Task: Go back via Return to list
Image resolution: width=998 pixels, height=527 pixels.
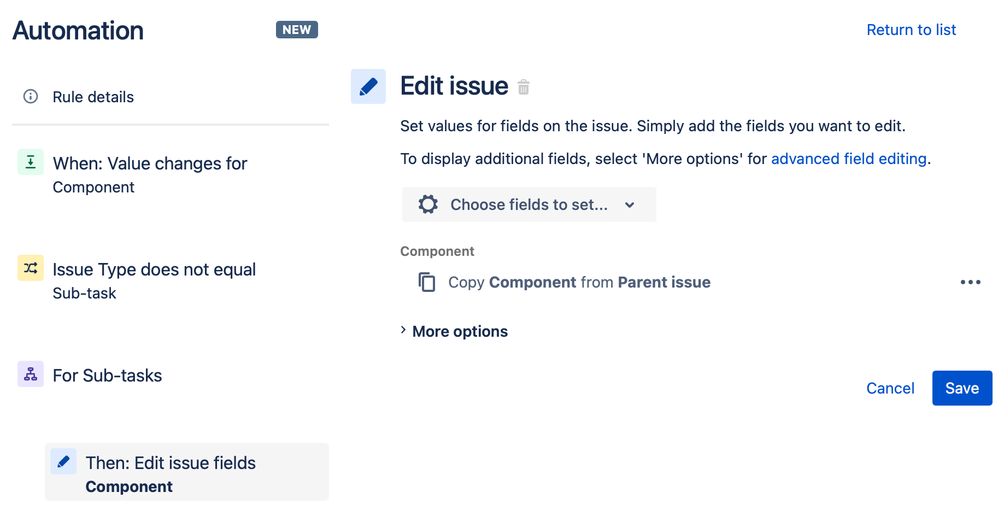Action: coord(910,30)
